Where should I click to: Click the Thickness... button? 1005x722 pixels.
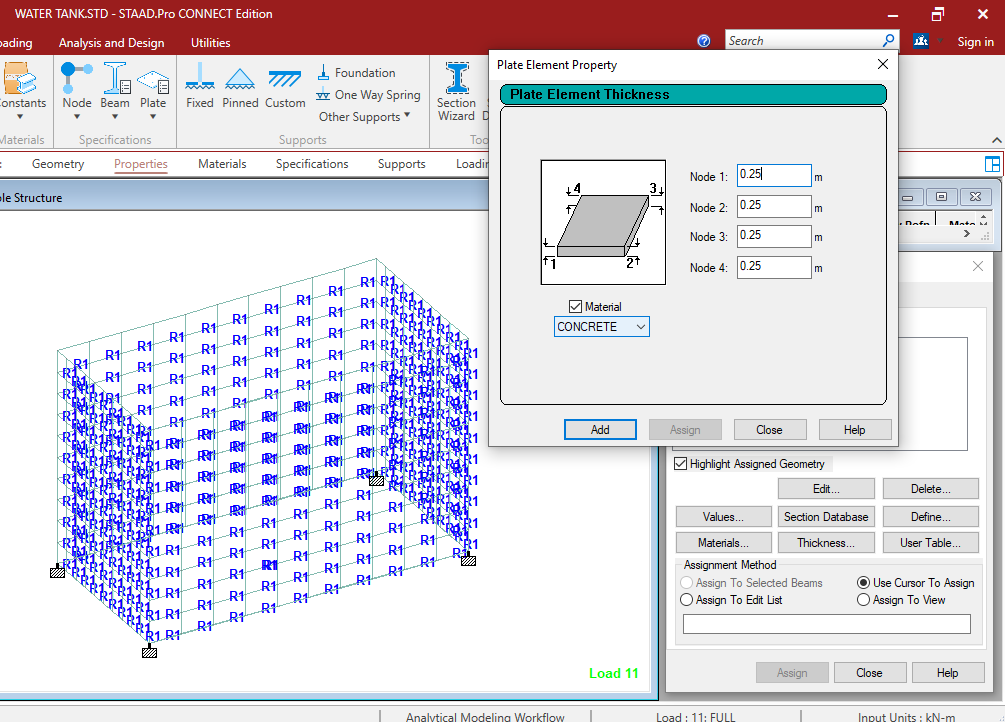pyautogui.click(x=826, y=543)
